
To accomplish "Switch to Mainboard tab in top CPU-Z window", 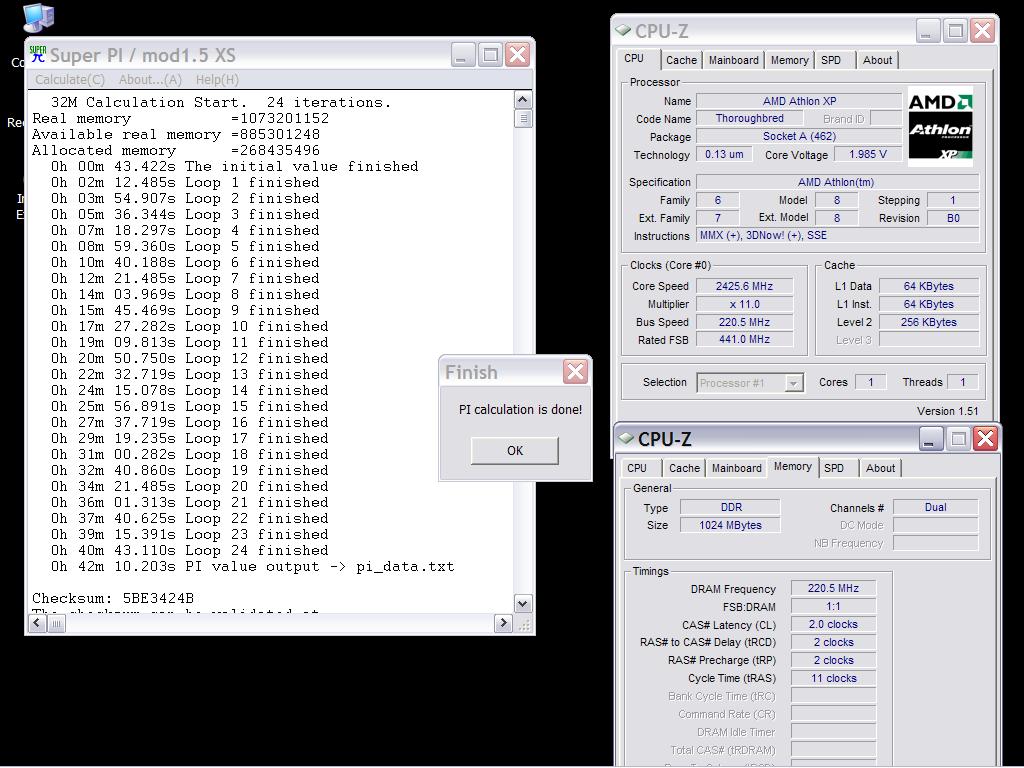I will point(733,60).
